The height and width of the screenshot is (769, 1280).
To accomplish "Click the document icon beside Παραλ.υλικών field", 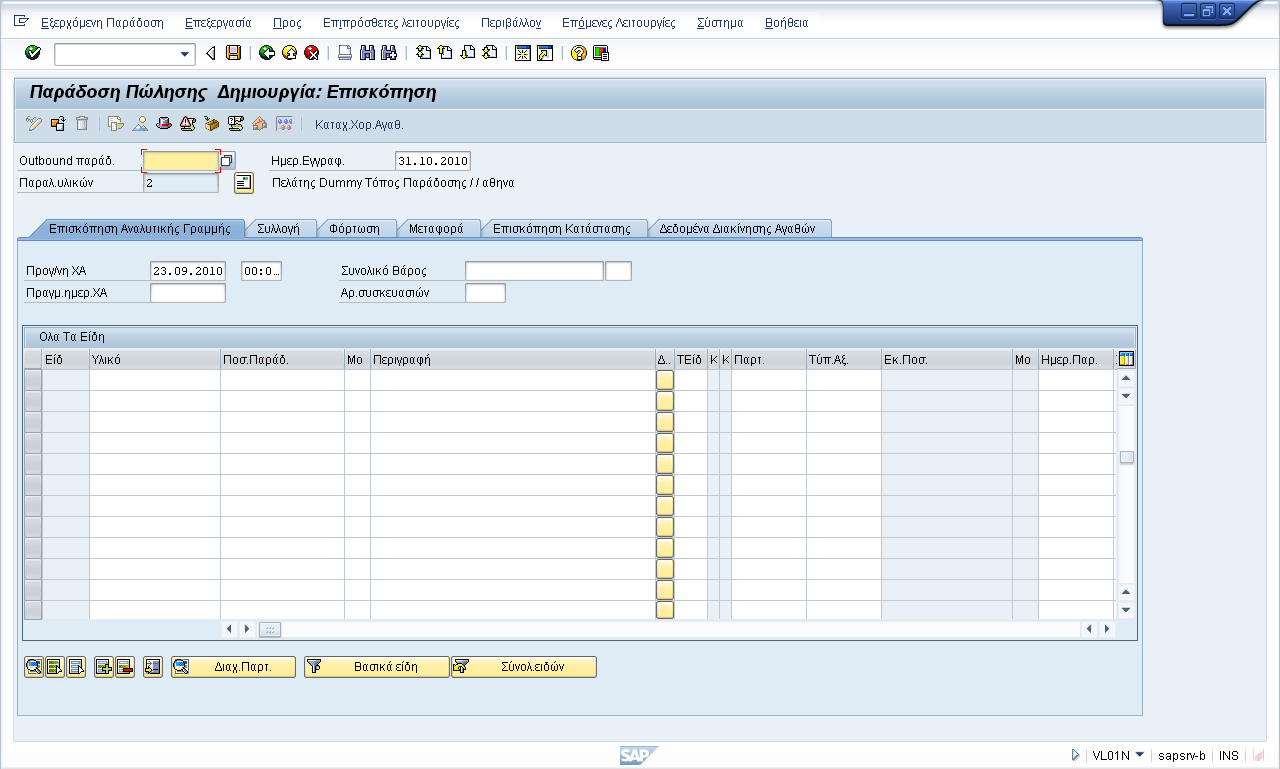I will pos(244,182).
